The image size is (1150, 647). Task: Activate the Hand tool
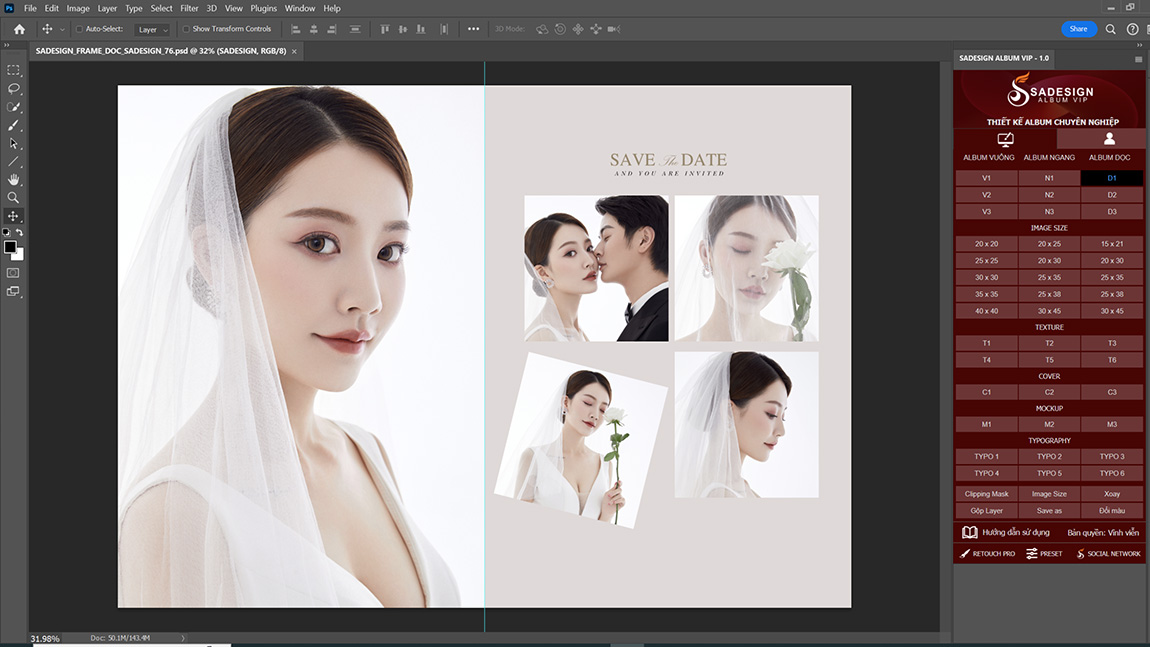[x=13, y=179]
